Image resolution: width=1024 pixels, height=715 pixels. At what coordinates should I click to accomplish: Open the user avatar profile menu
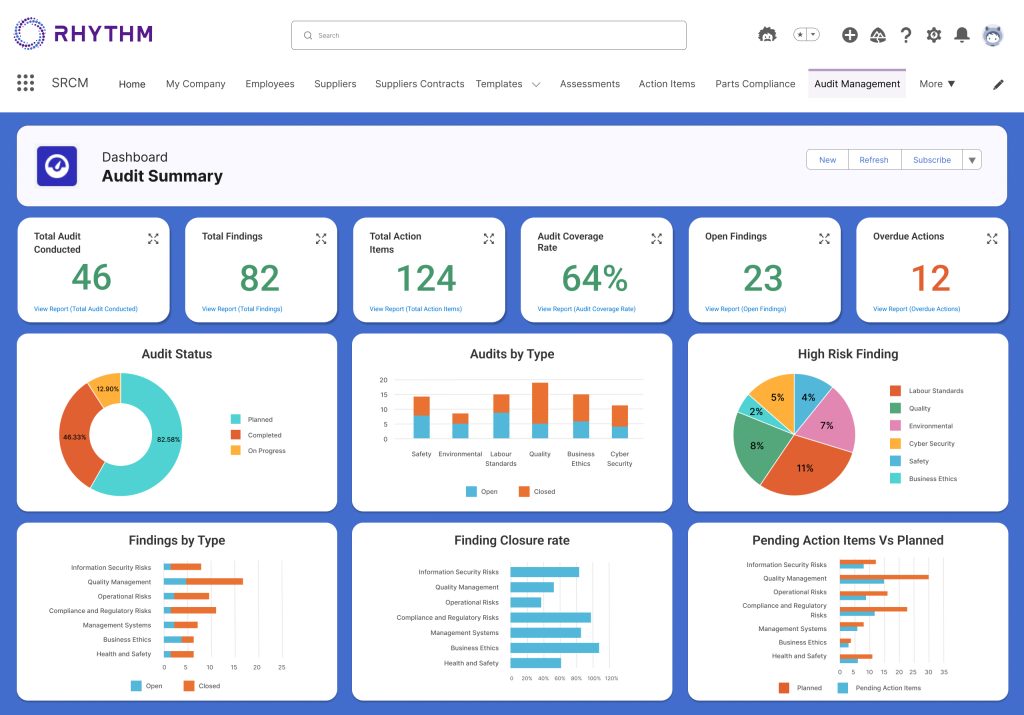(992, 35)
